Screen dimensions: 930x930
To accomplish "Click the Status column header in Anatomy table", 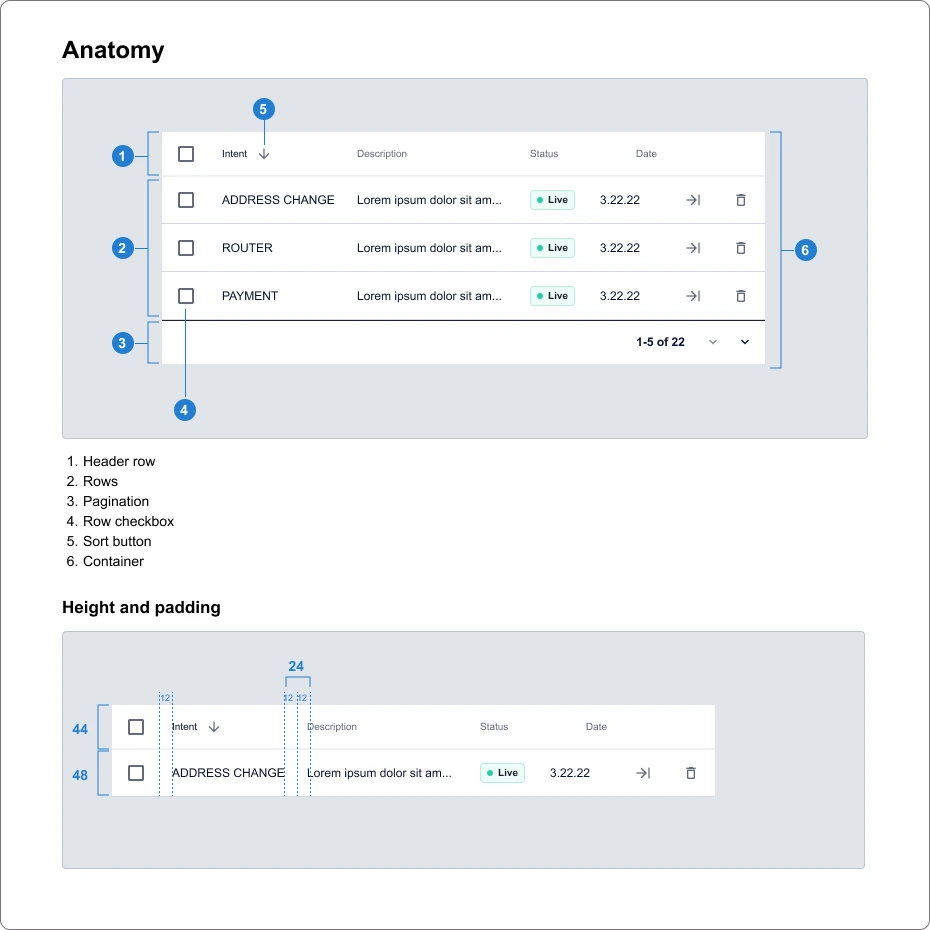I will [544, 154].
